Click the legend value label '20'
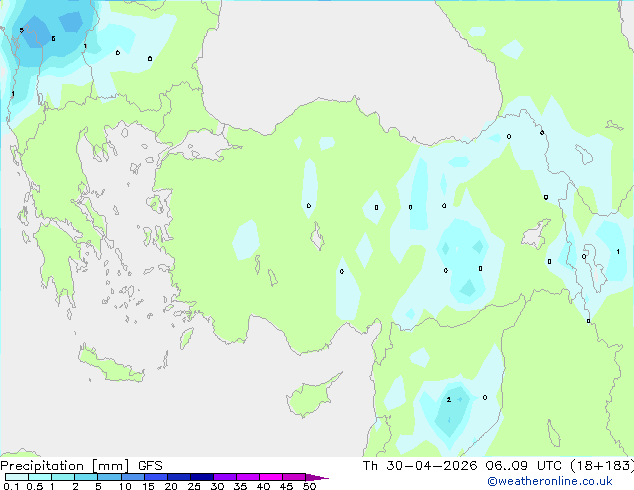This screenshot has height=490, width=634. coord(171,486)
